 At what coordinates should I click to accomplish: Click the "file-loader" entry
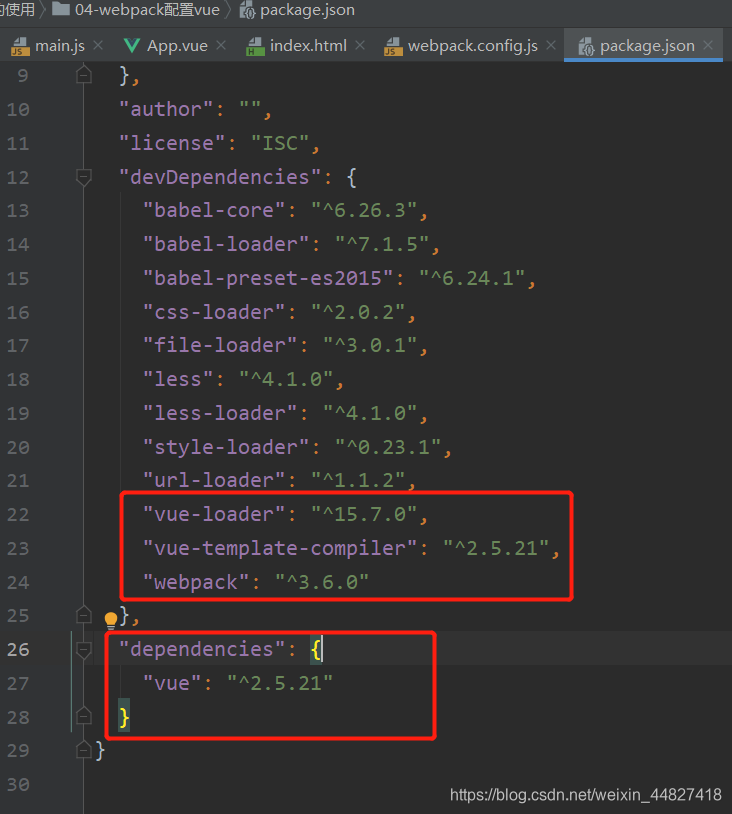(x=285, y=346)
